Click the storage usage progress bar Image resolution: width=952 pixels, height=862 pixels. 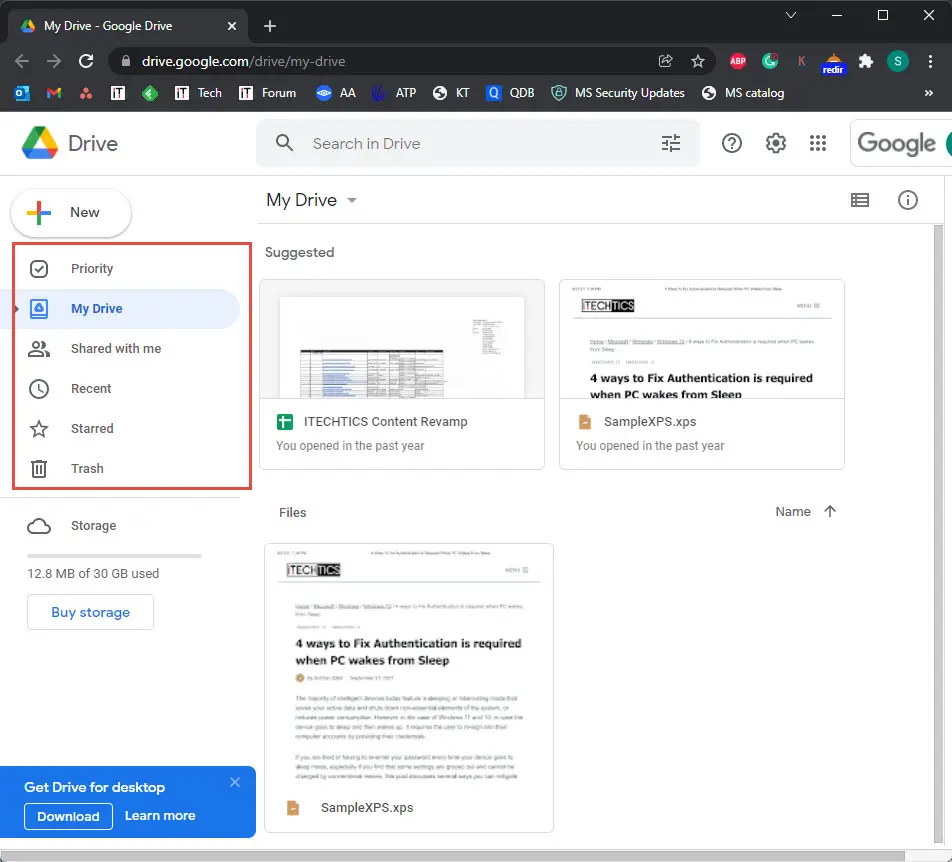(114, 555)
